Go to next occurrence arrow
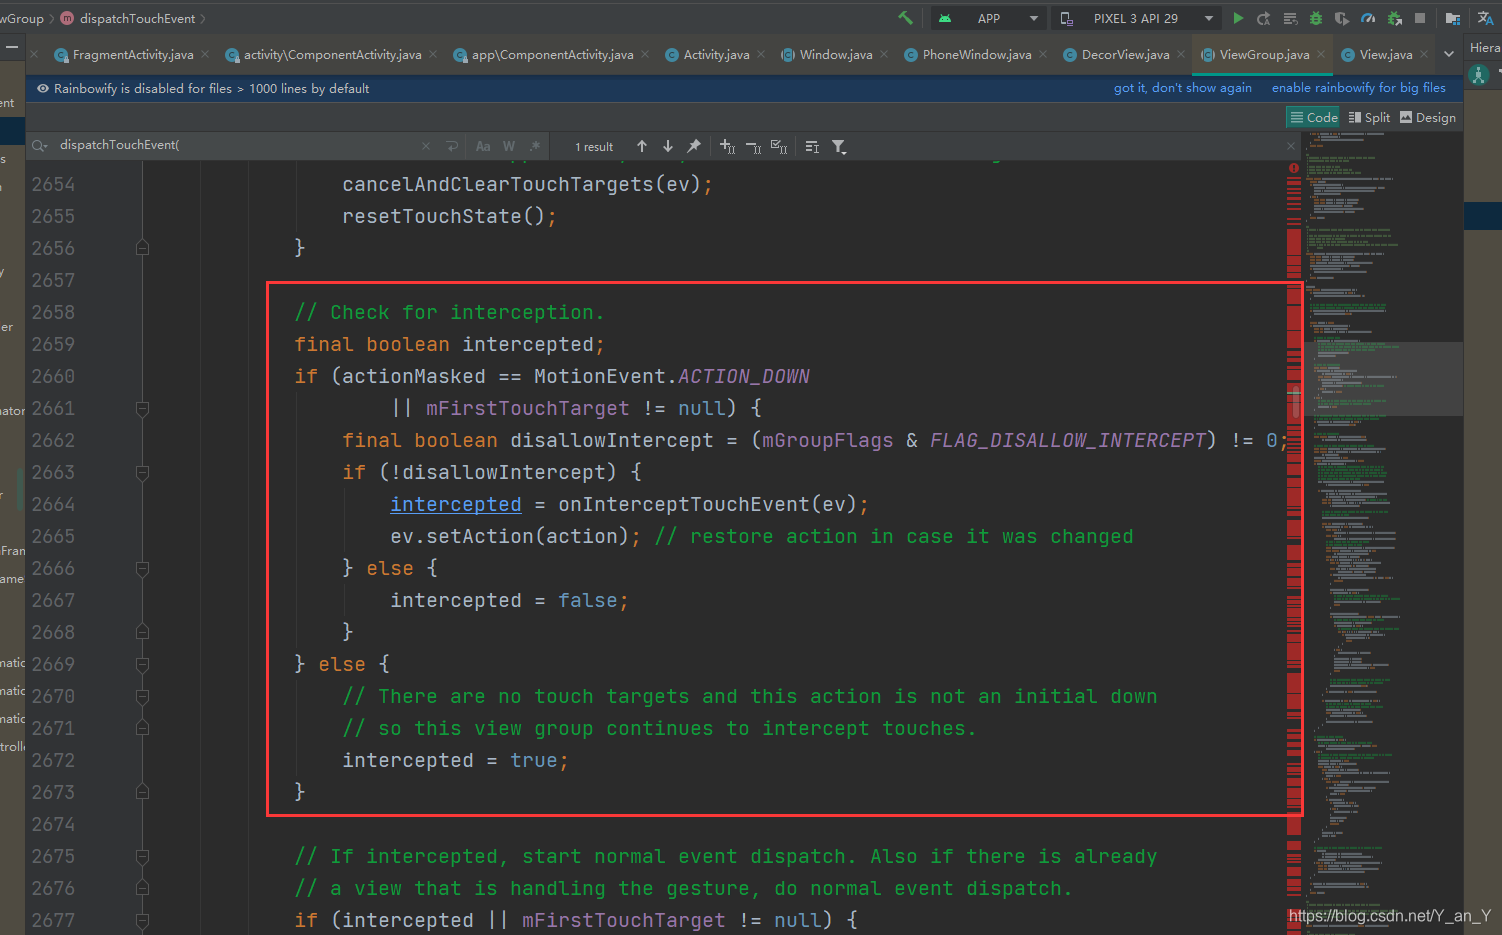1502x935 pixels. [668, 146]
